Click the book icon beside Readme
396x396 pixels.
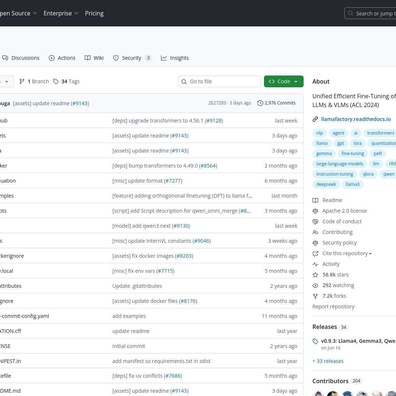[x=315, y=200]
